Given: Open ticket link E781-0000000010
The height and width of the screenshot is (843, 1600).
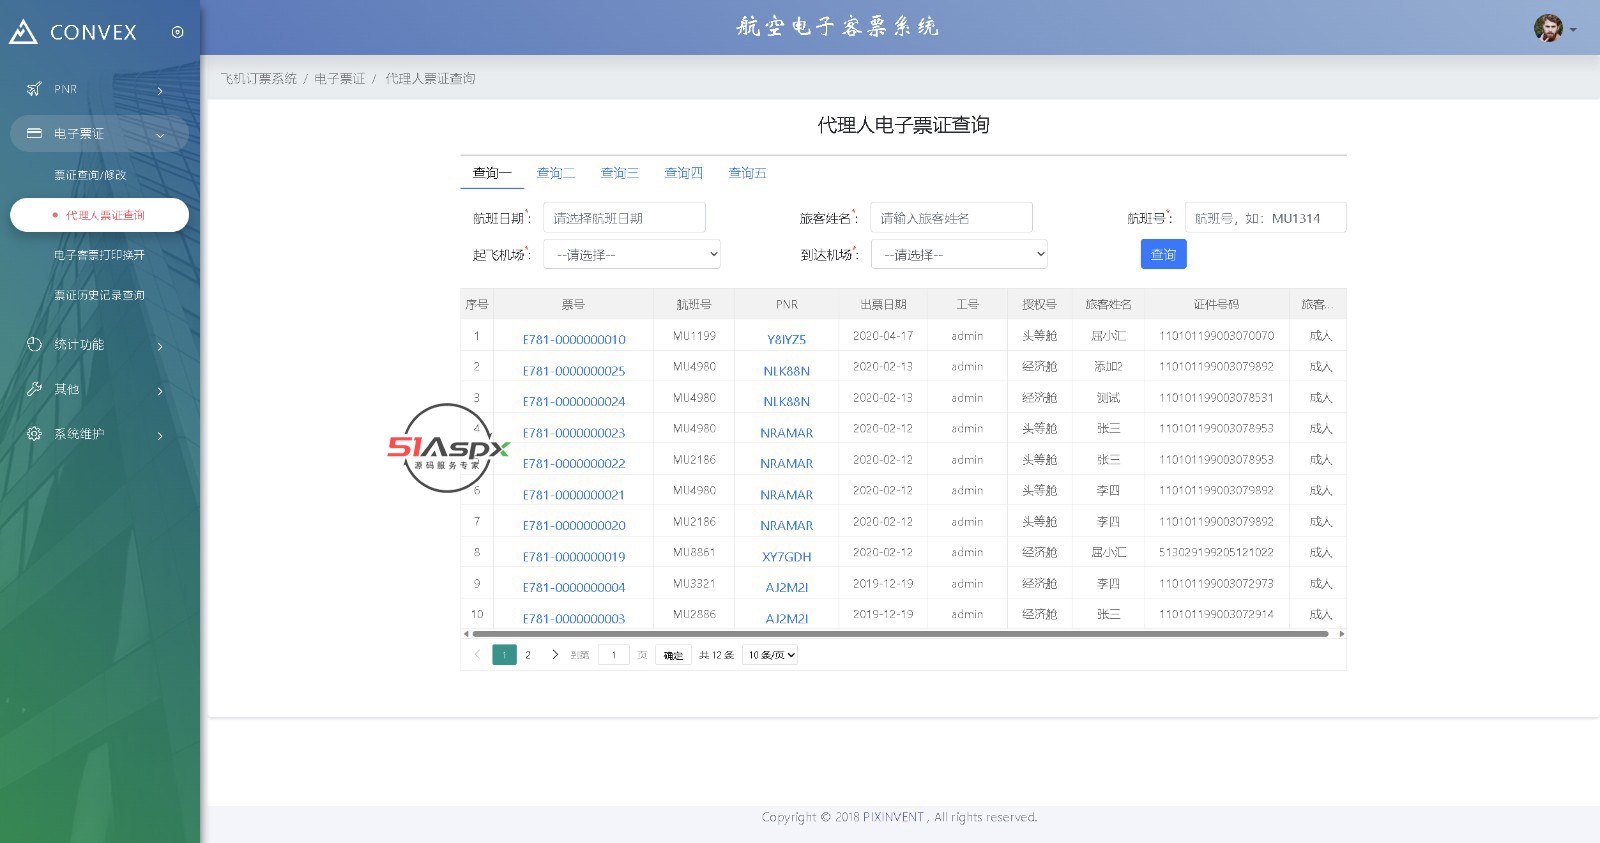Looking at the screenshot, I should point(574,340).
